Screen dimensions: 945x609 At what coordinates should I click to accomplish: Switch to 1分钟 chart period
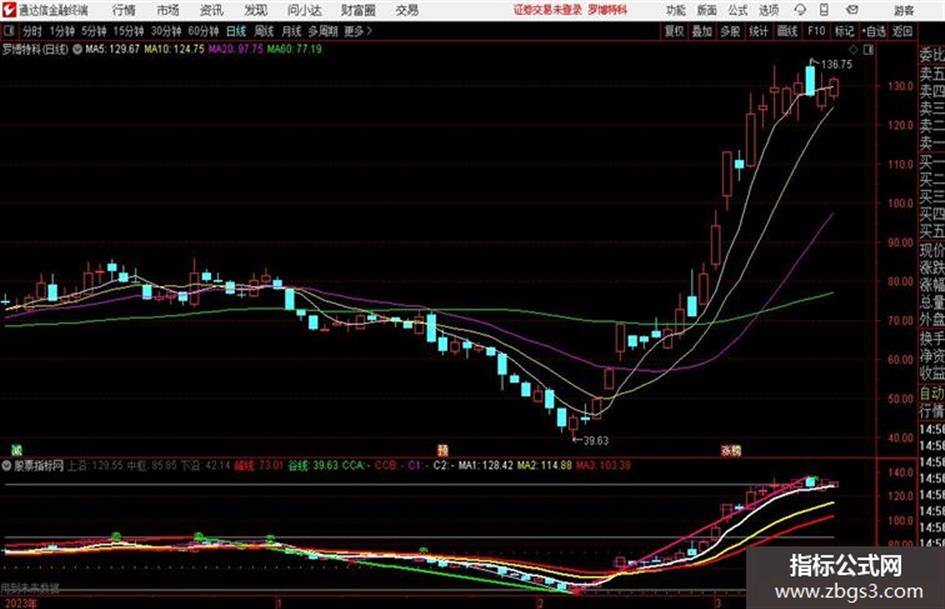[62, 31]
